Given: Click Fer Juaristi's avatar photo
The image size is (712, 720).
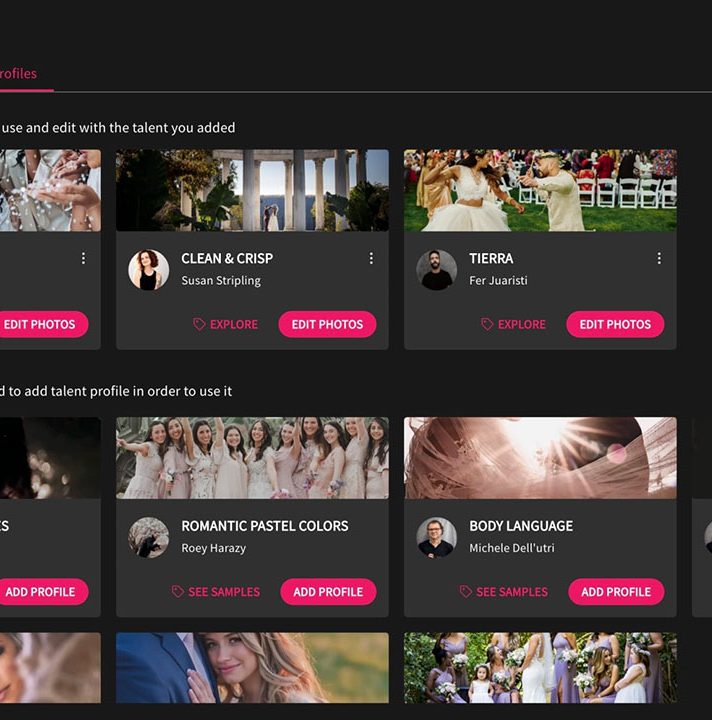Looking at the screenshot, I should (436, 270).
